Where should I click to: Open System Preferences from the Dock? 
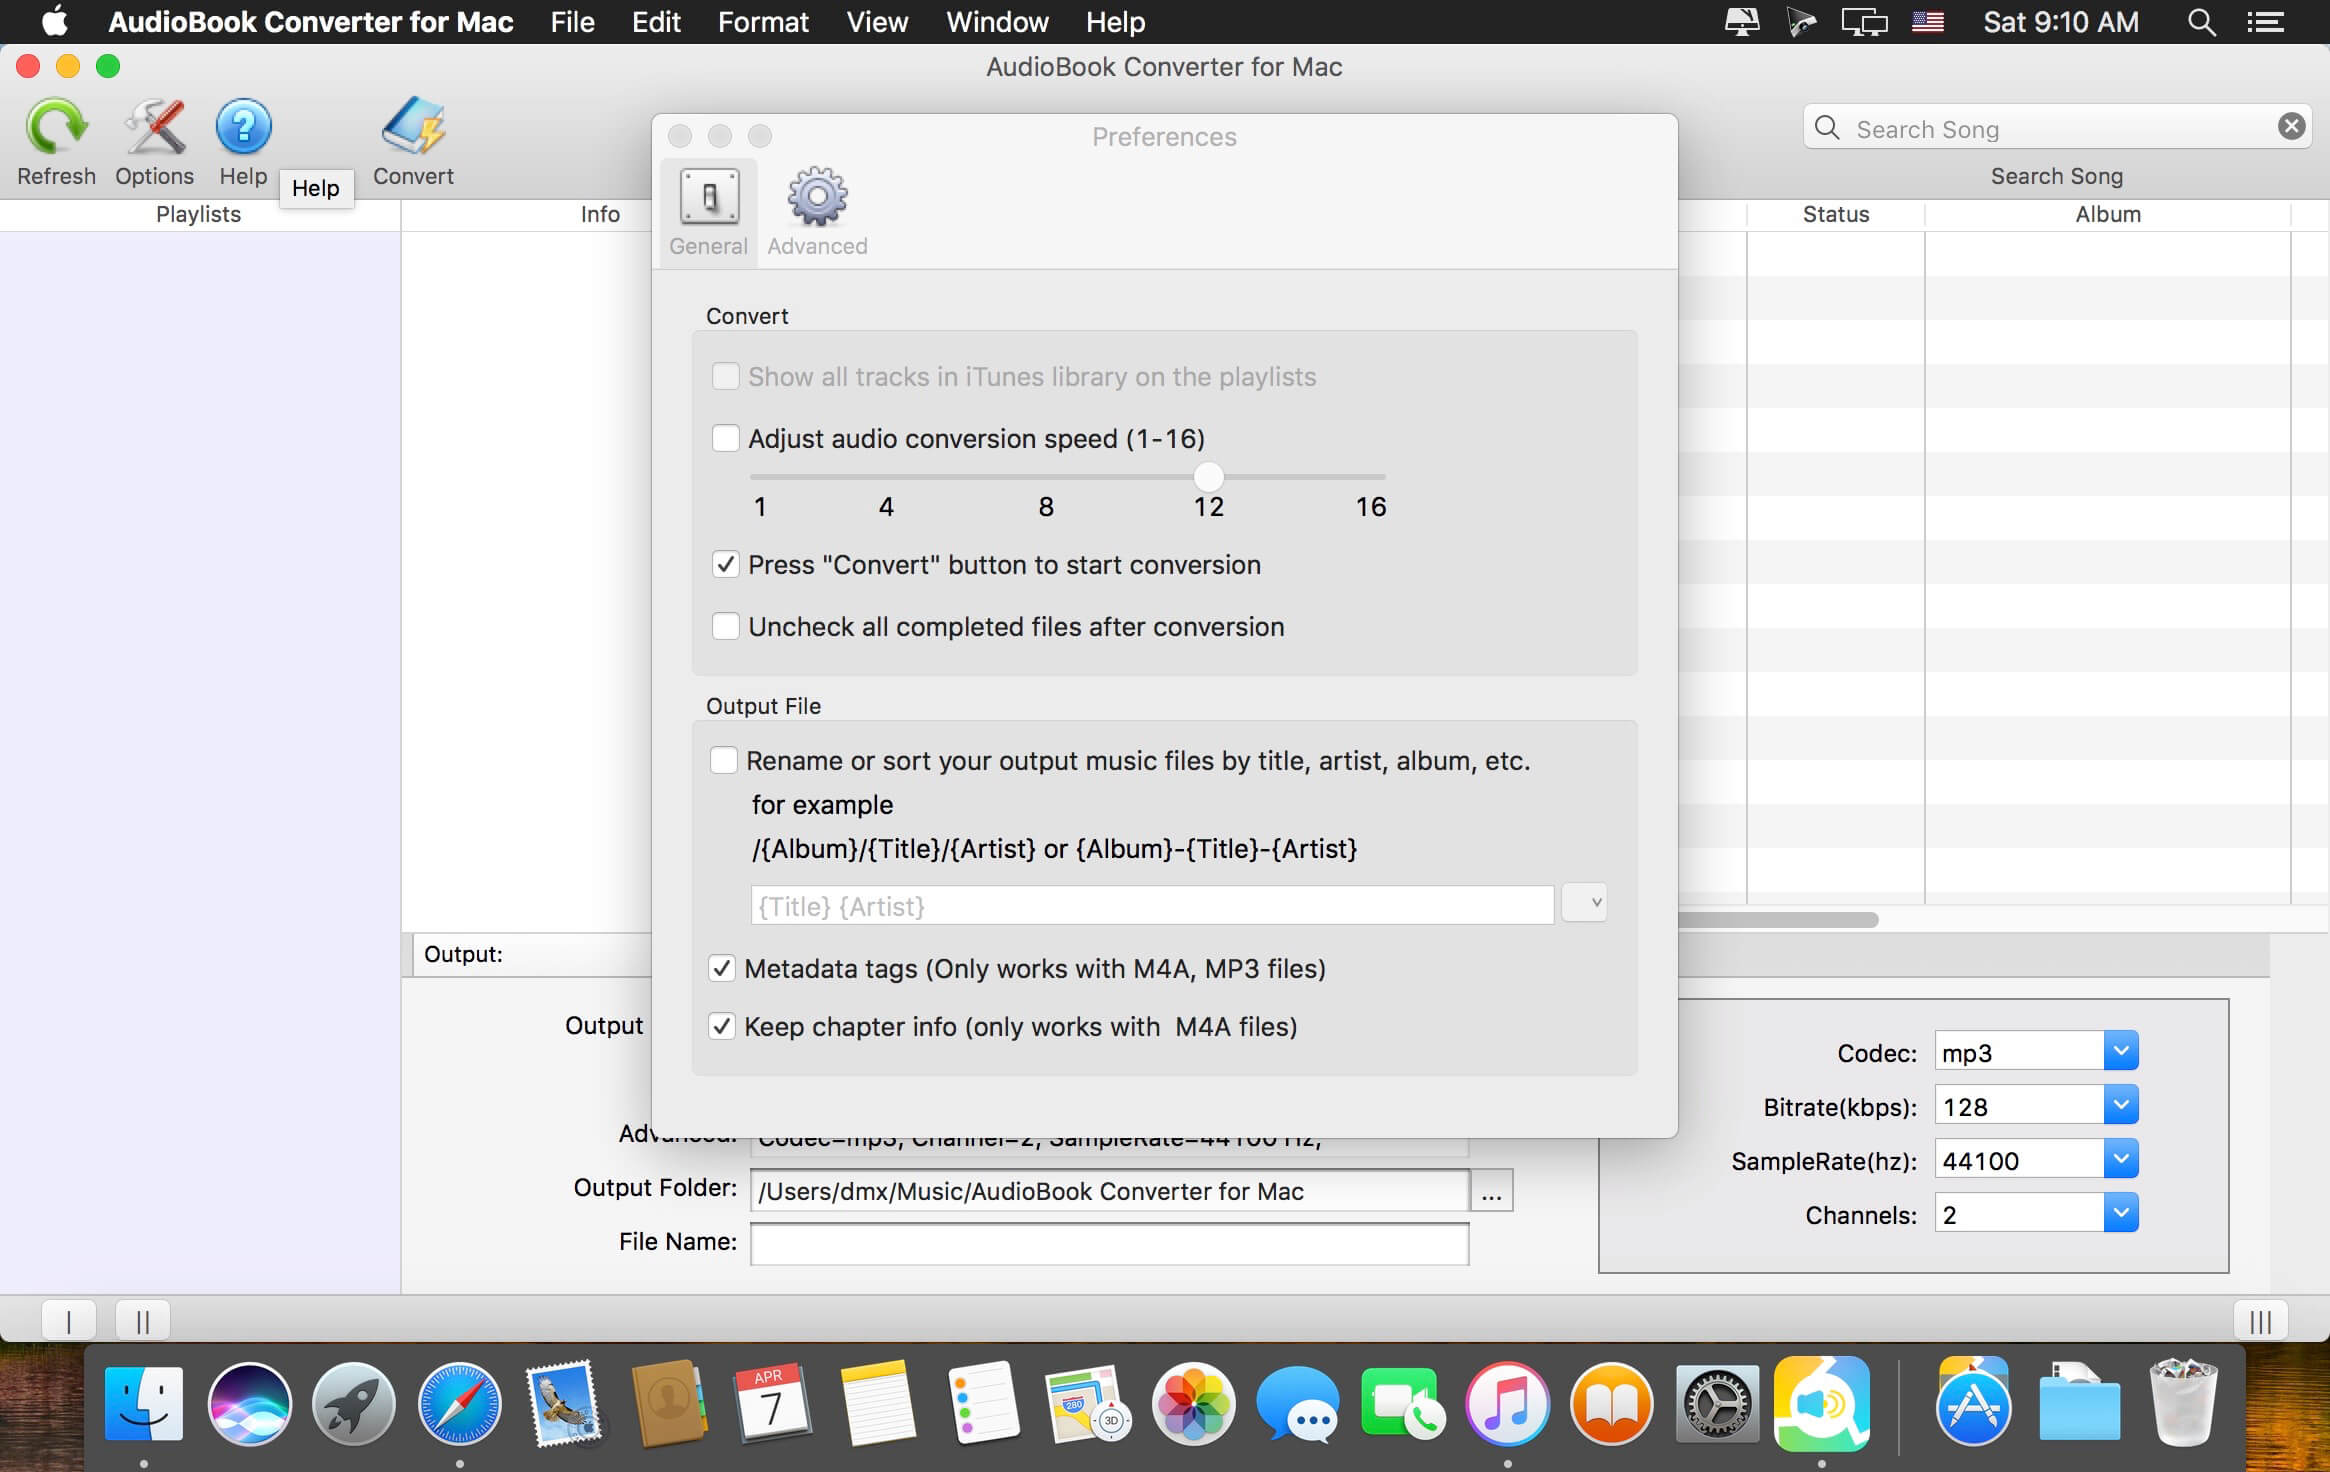pos(1717,1403)
